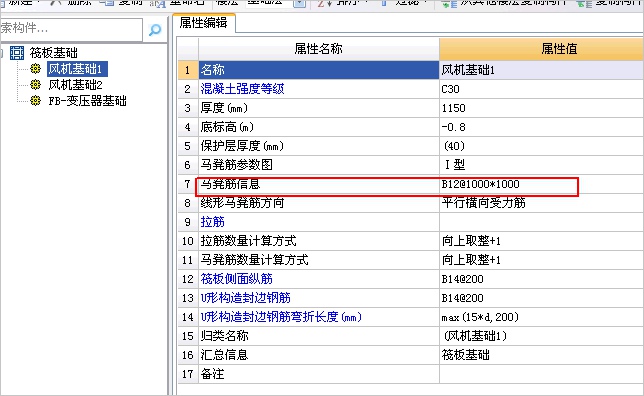This screenshot has height=396, width=644.
Task: Click the 马凳筋参数图 property name
Action: point(237,165)
